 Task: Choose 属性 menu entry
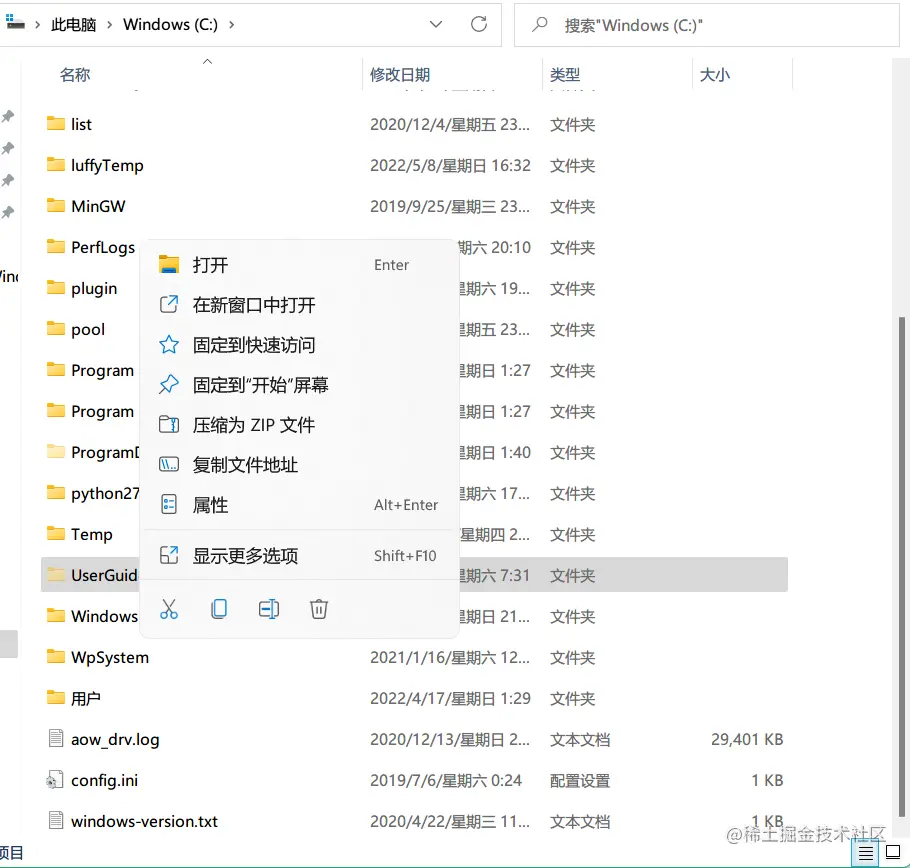click(x=299, y=505)
